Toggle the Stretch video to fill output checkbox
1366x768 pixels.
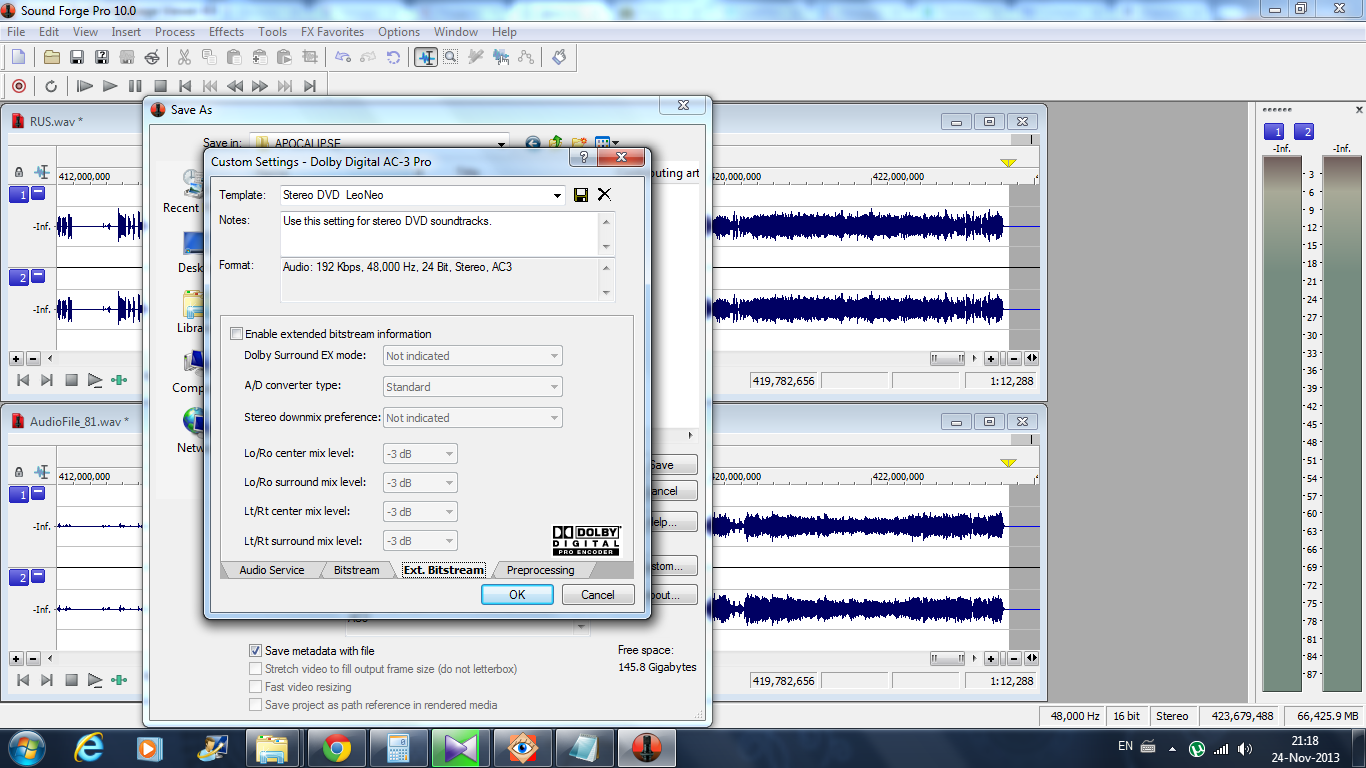click(256, 669)
